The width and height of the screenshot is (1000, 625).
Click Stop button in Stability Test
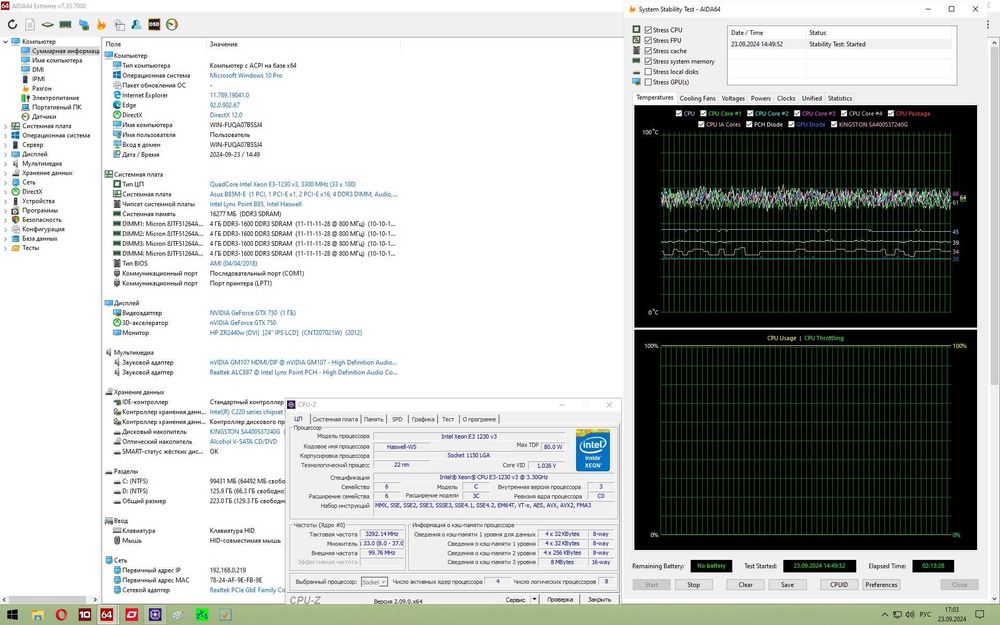pos(693,585)
